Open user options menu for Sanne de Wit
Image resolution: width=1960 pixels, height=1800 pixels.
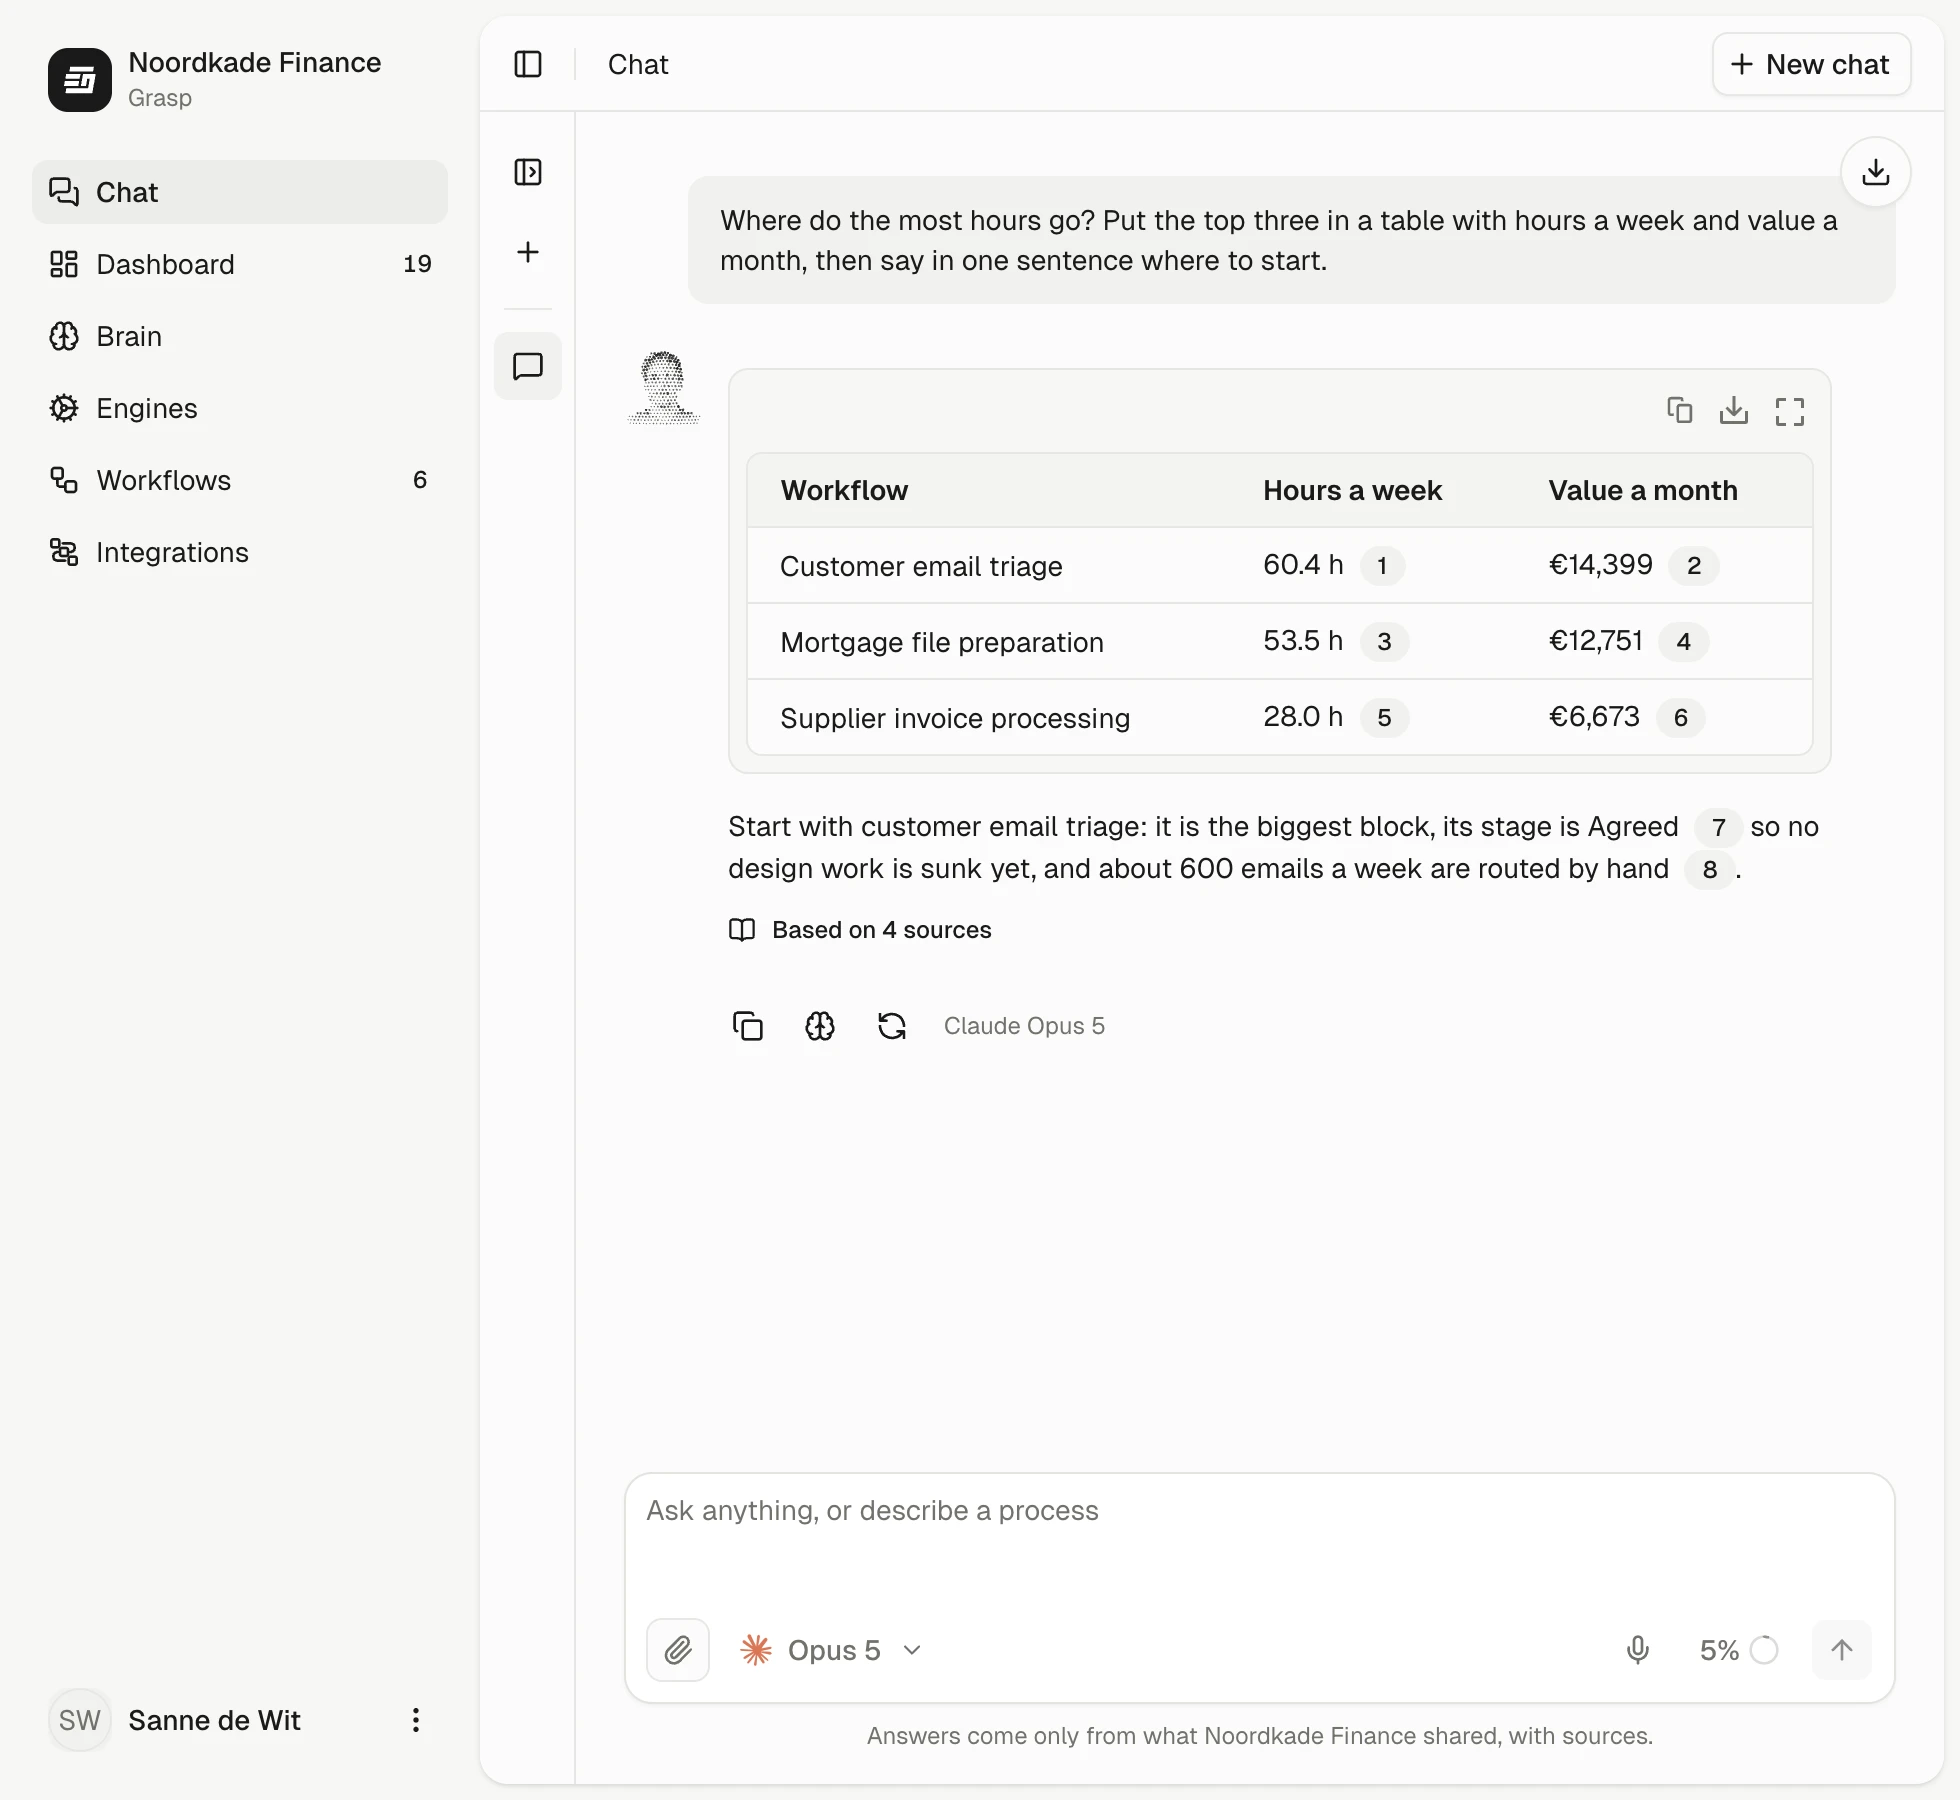pyautogui.click(x=416, y=1720)
